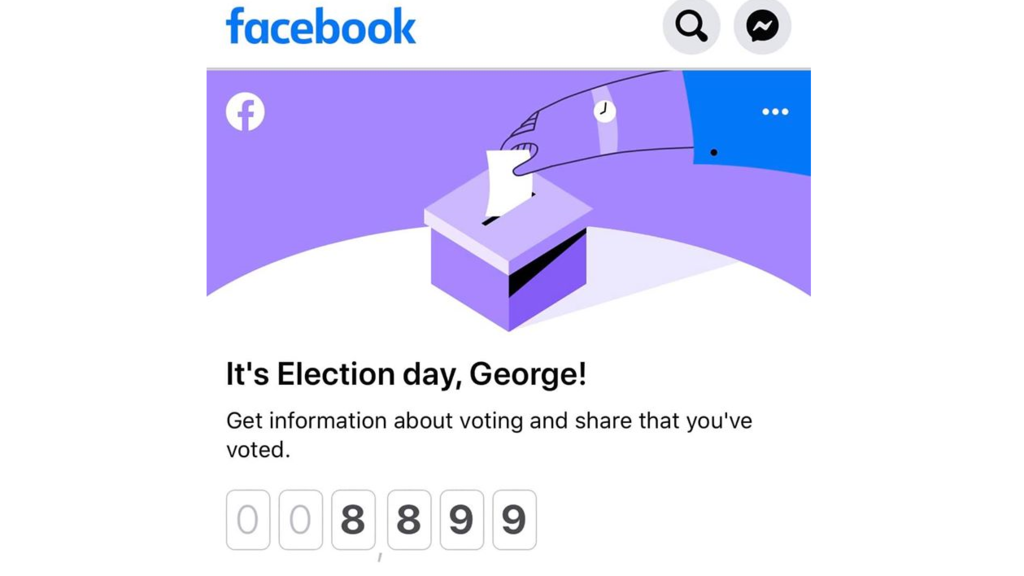Open the search magnifier icon
This screenshot has height=576, width=1024.
(691, 26)
